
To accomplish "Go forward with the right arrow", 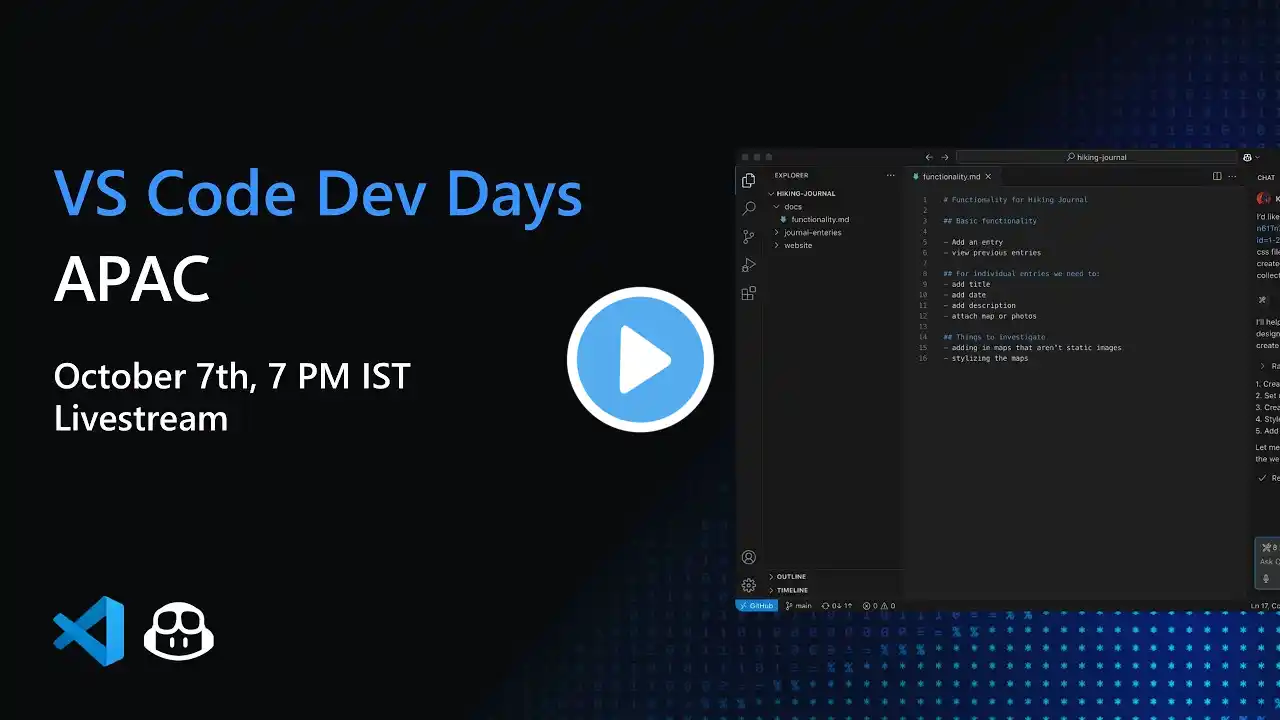I will click(x=945, y=157).
